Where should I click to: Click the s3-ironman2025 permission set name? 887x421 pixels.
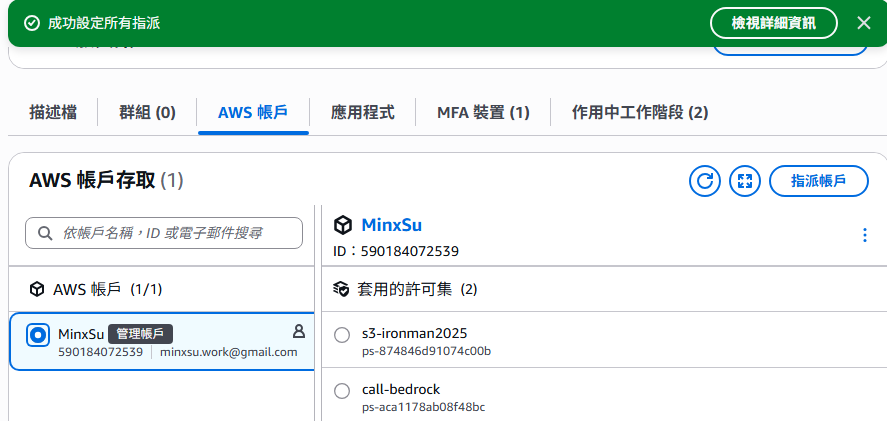[x=415, y=333]
